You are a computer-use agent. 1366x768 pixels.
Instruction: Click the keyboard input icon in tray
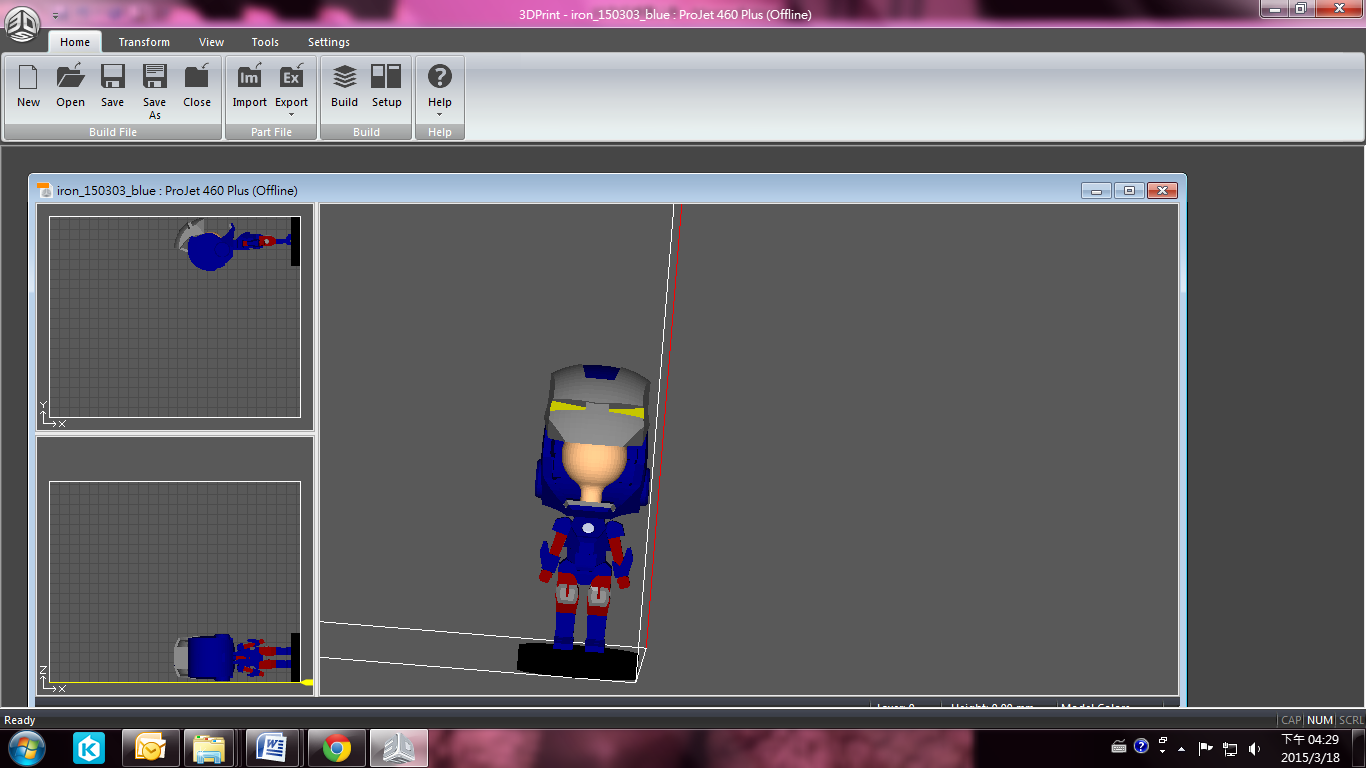point(1120,746)
